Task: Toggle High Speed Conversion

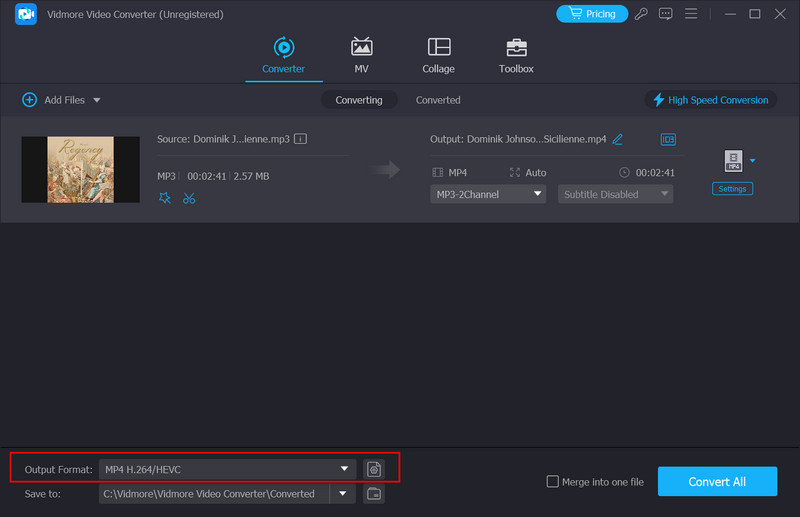Action: tap(710, 100)
